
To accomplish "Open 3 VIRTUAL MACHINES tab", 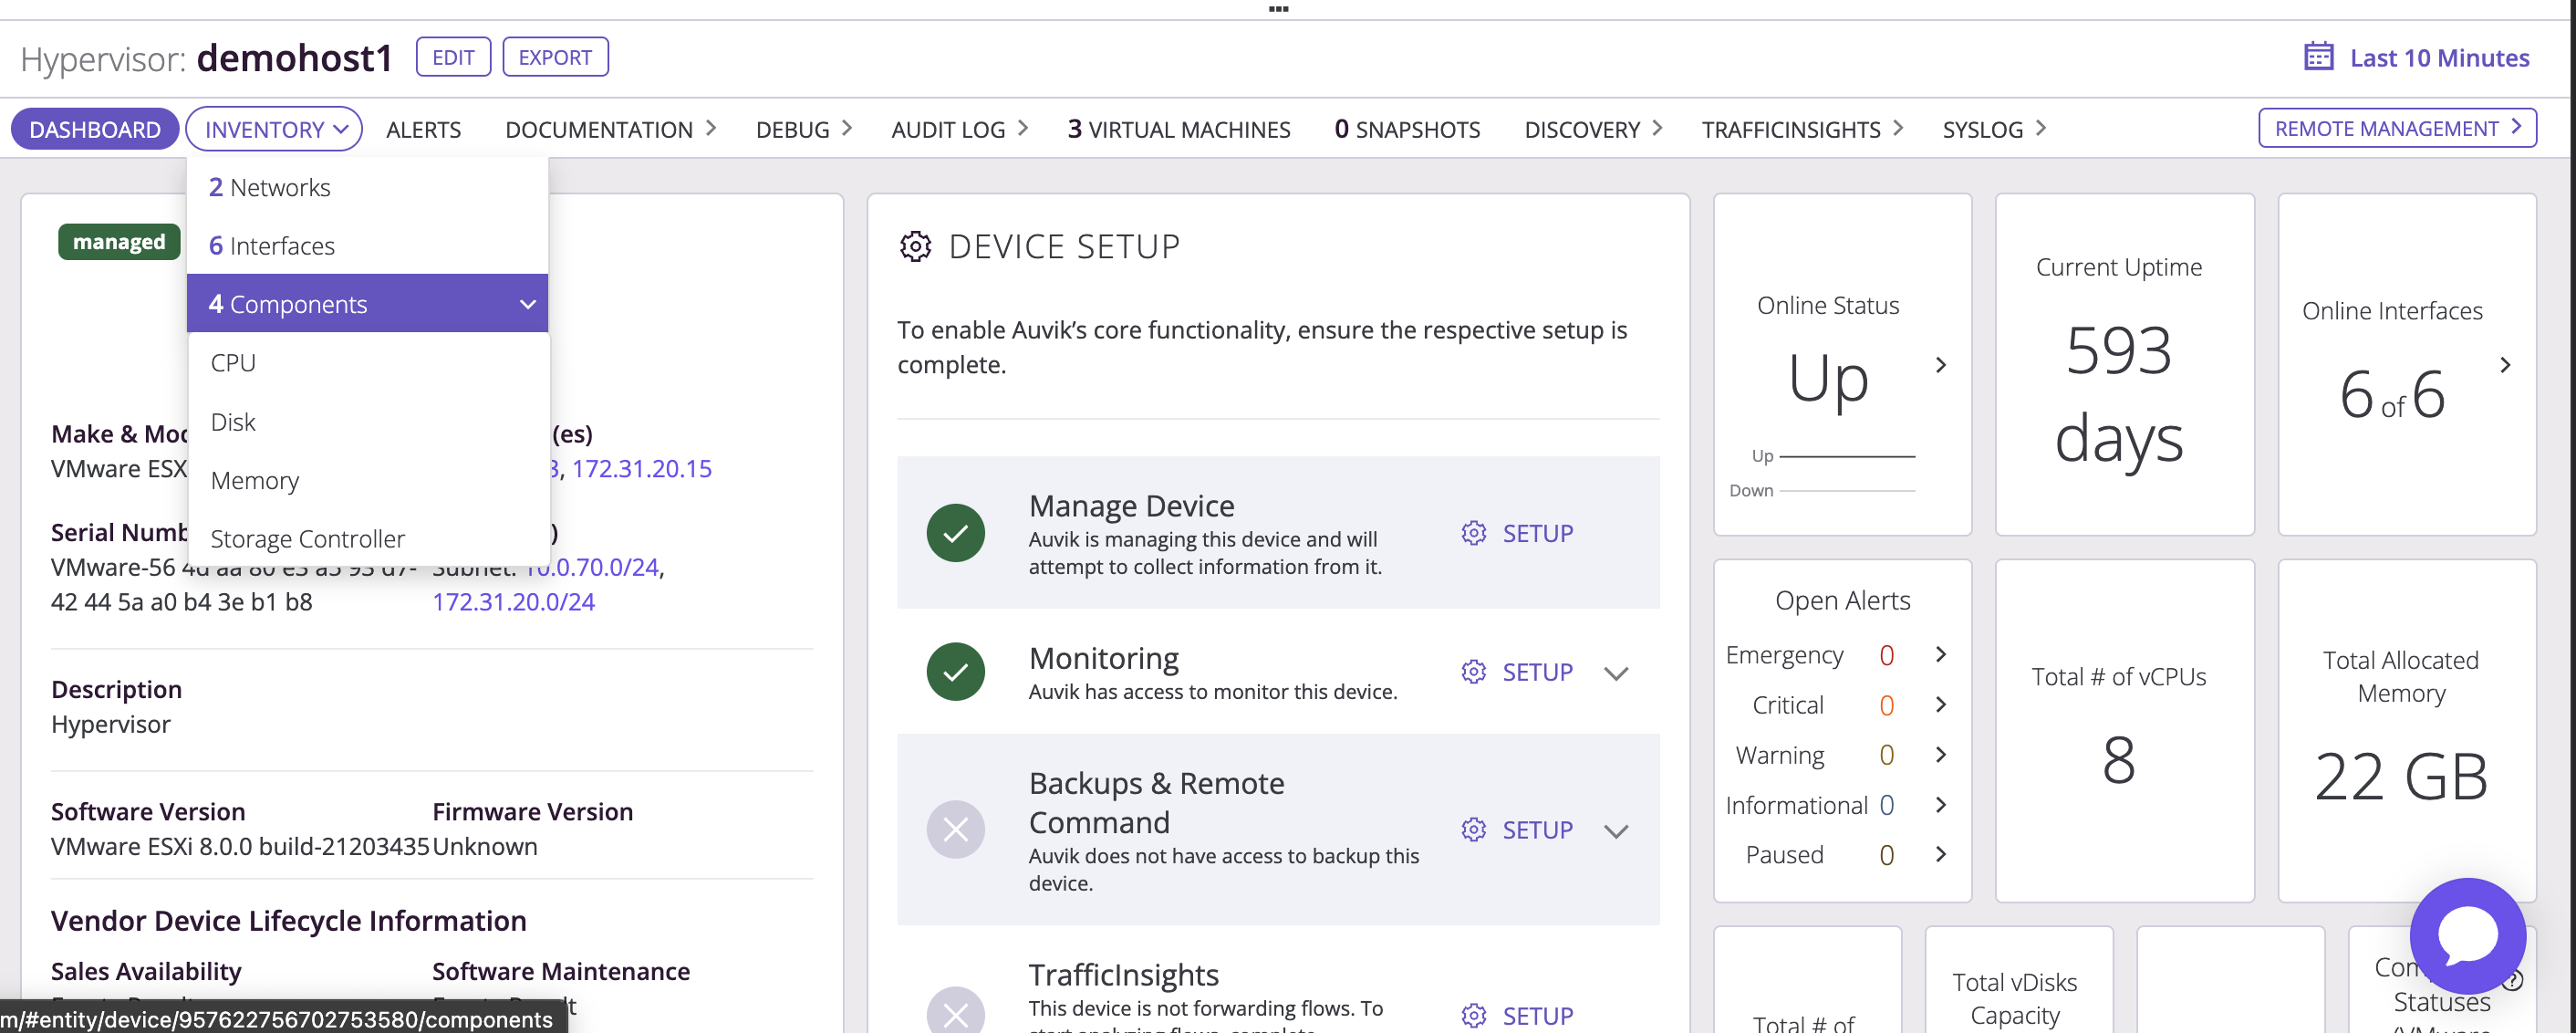I will coord(1179,129).
